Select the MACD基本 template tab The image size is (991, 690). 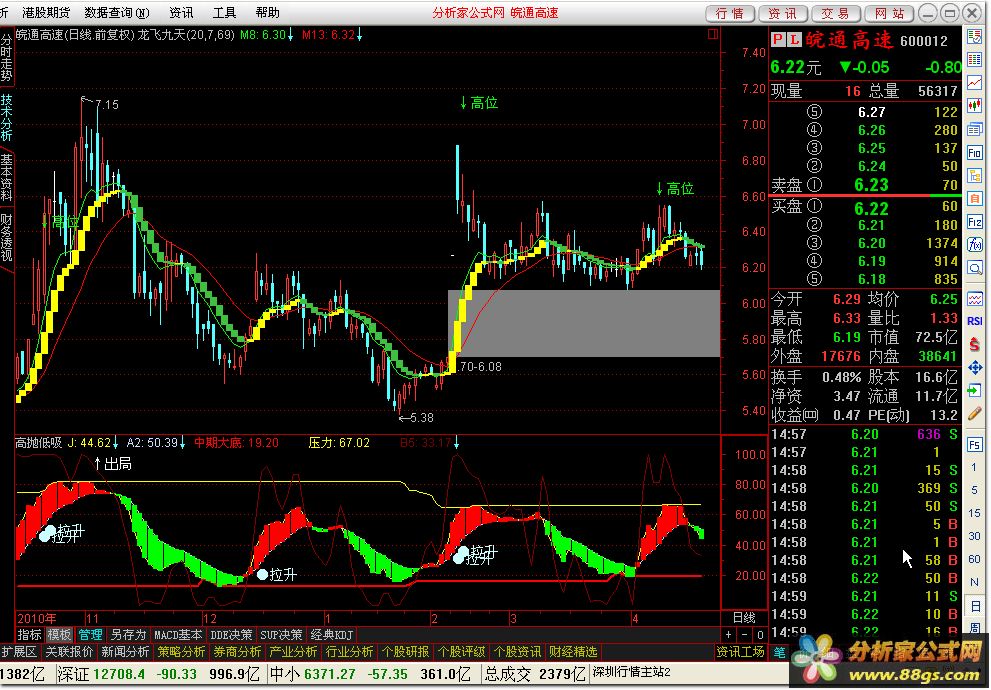point(178,634)
